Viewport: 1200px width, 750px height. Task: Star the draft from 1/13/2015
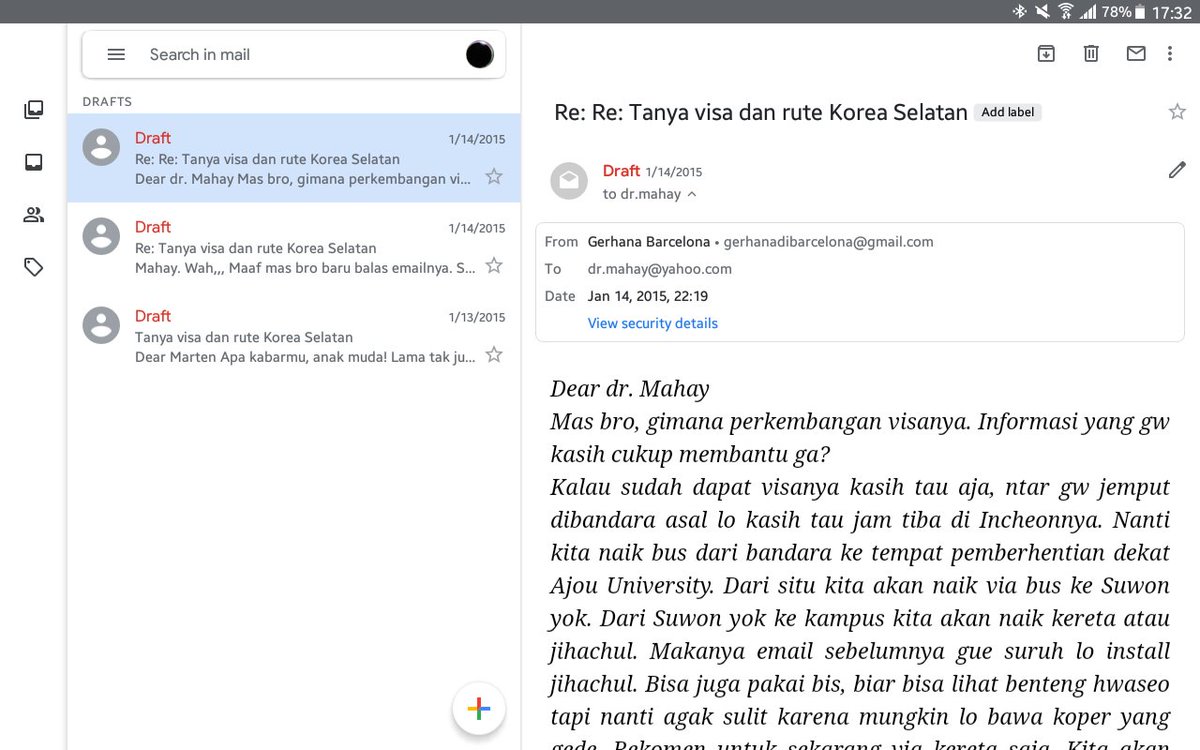coord(493,354)
